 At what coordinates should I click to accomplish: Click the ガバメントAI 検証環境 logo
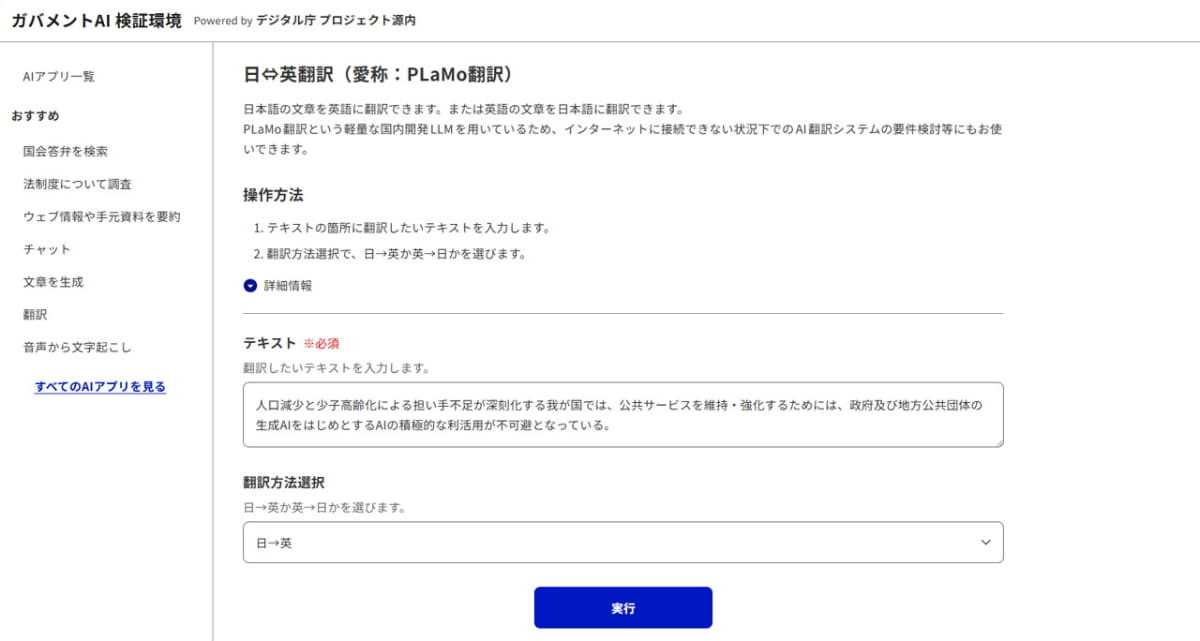pos(95,20)
